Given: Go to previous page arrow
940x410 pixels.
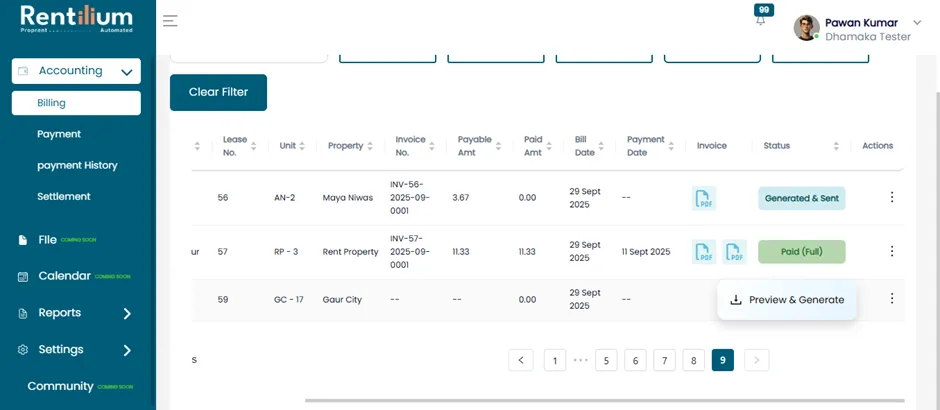Looking at the screenshot, I should point(521,360).
